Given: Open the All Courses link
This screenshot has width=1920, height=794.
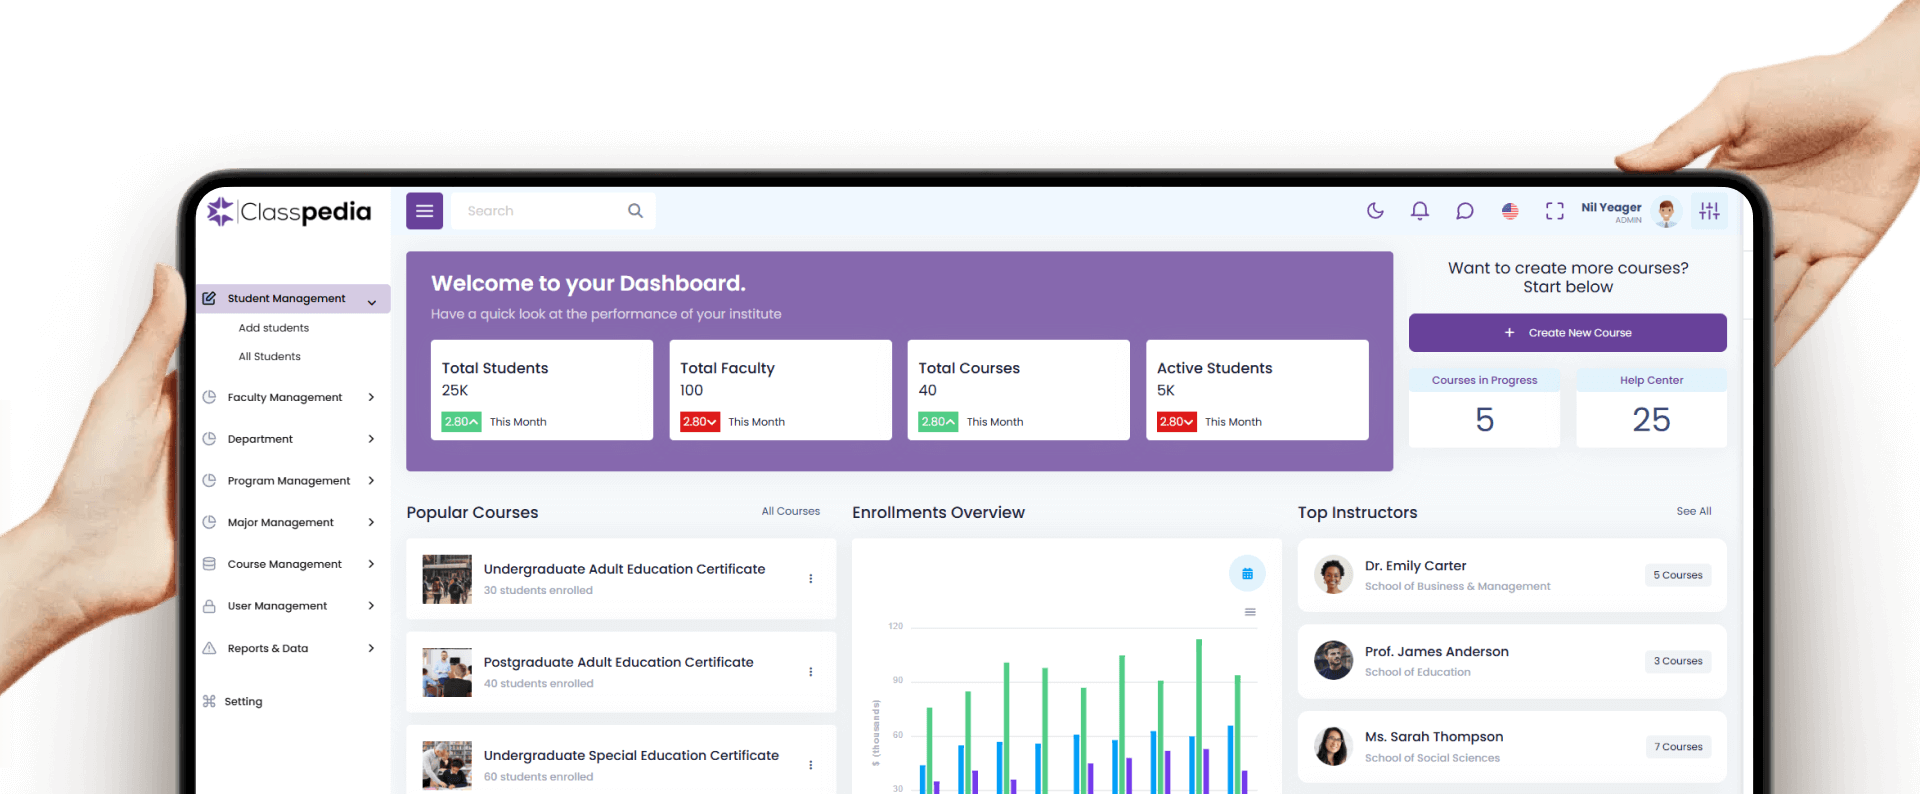Looking at the screenshot, I should (790, 511).
